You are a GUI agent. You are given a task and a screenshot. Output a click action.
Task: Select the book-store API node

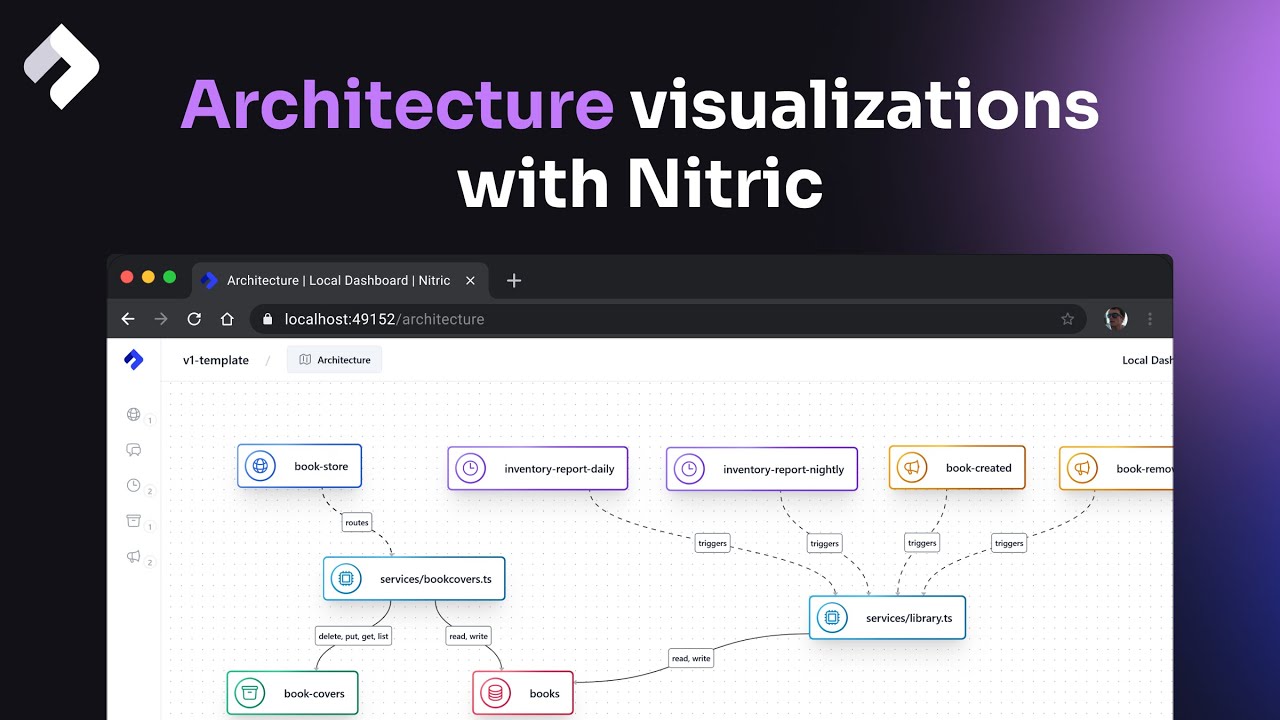point(299,466)
